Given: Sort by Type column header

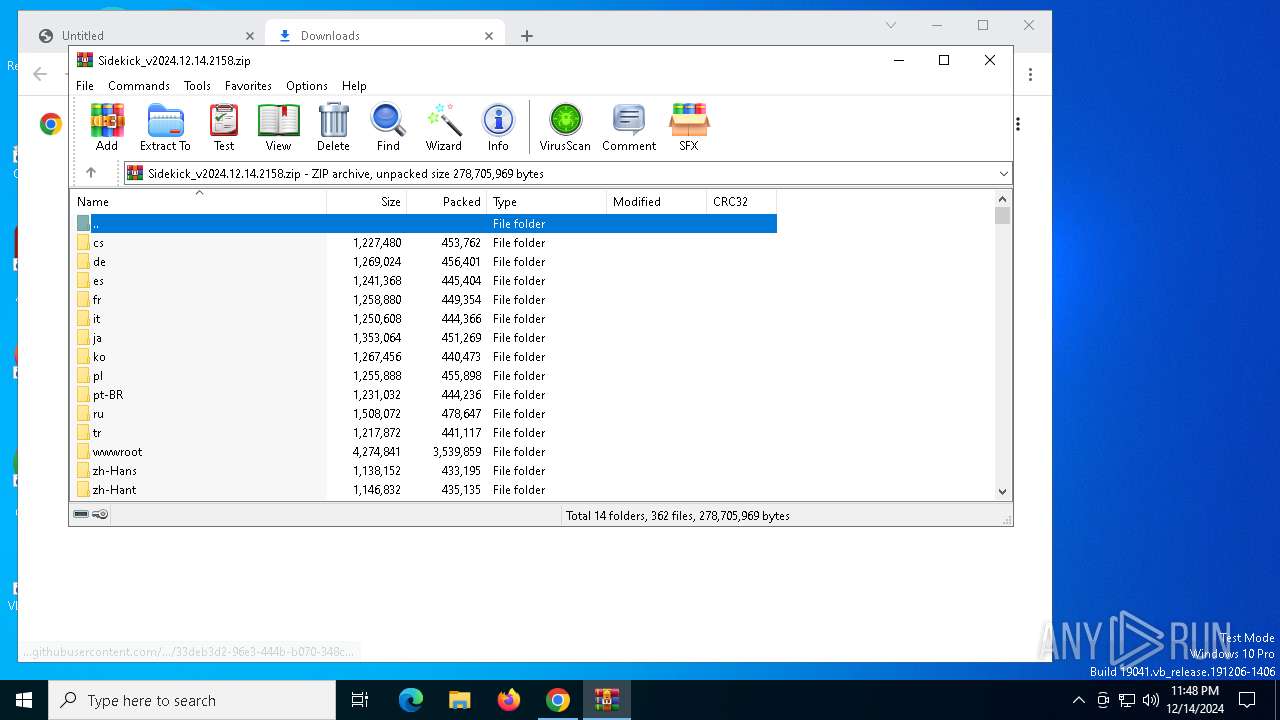Looking at the screenshot, I should pos(547,201).
